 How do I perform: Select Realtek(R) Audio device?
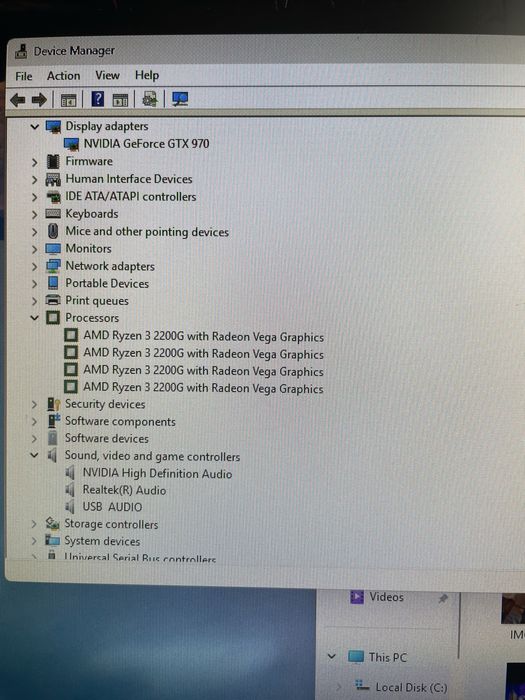(x=124, y=490)
